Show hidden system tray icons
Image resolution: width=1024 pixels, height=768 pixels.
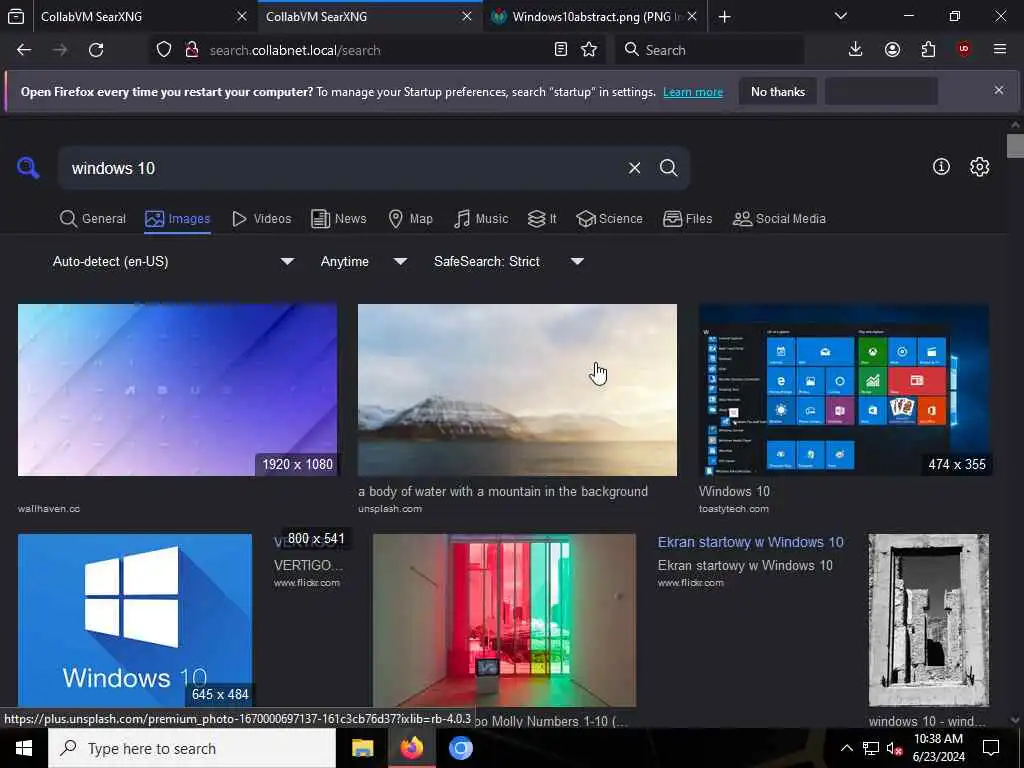(846, 748)
